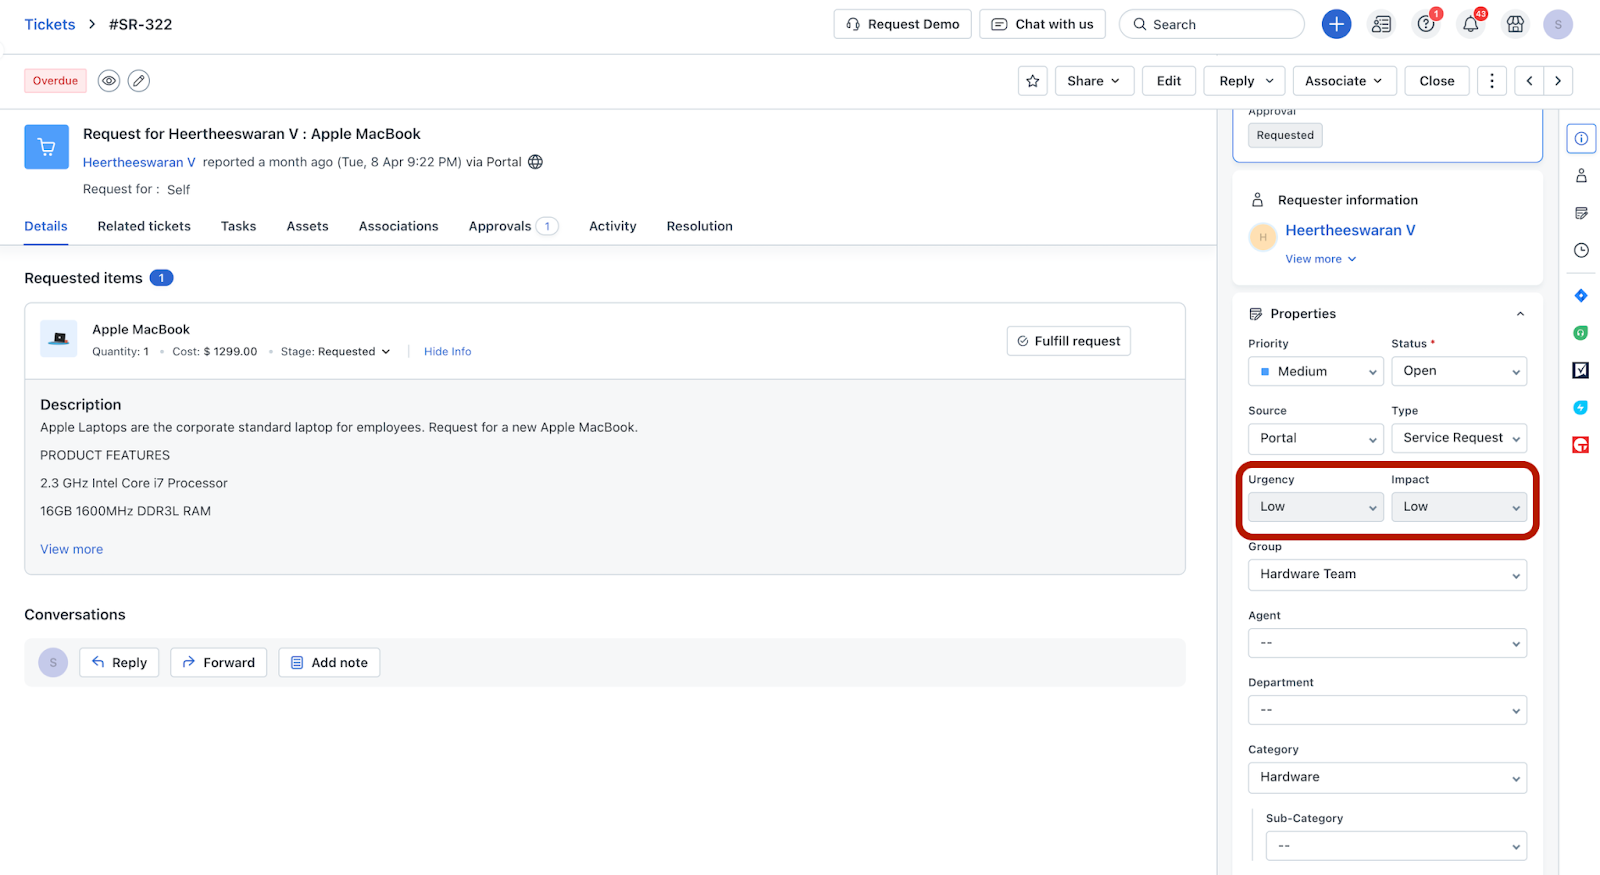Open the Category dropdown showing Hardware
This screenshot has width=1600, height=875.
tap(1387, 777)
